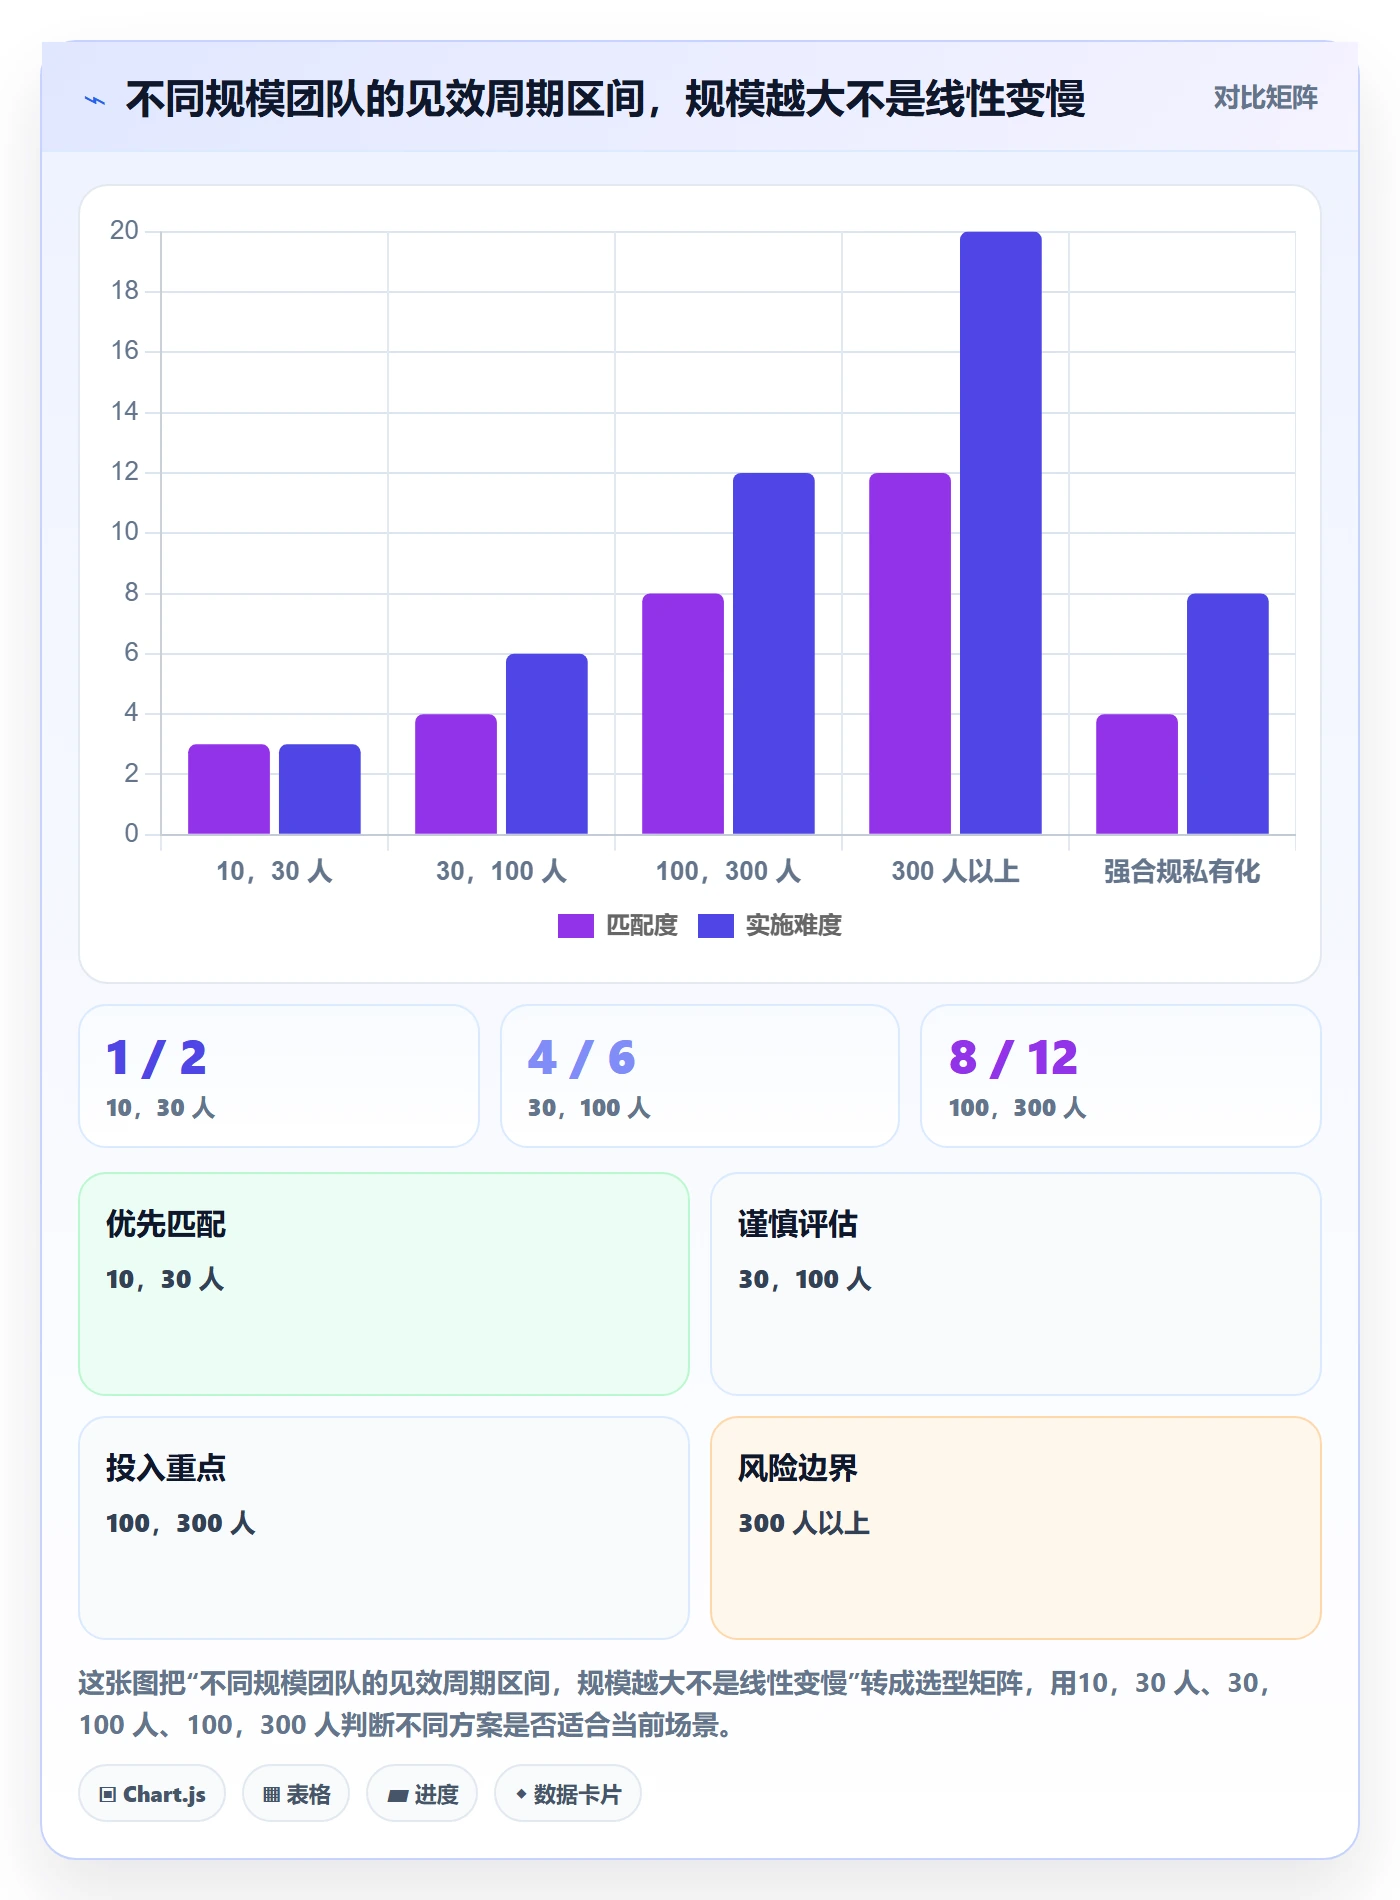The width and height of the screenshot is (1400, 1900).
Task: Select the 风险边界 orange card
Action: [1016, 1528]
